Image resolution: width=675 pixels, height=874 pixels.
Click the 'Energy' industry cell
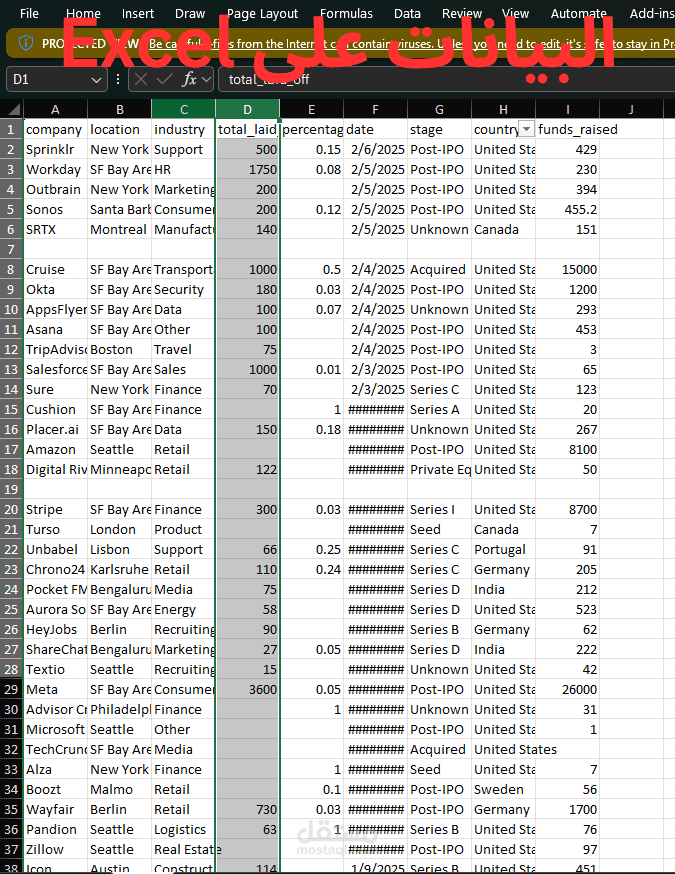(183, 609)
